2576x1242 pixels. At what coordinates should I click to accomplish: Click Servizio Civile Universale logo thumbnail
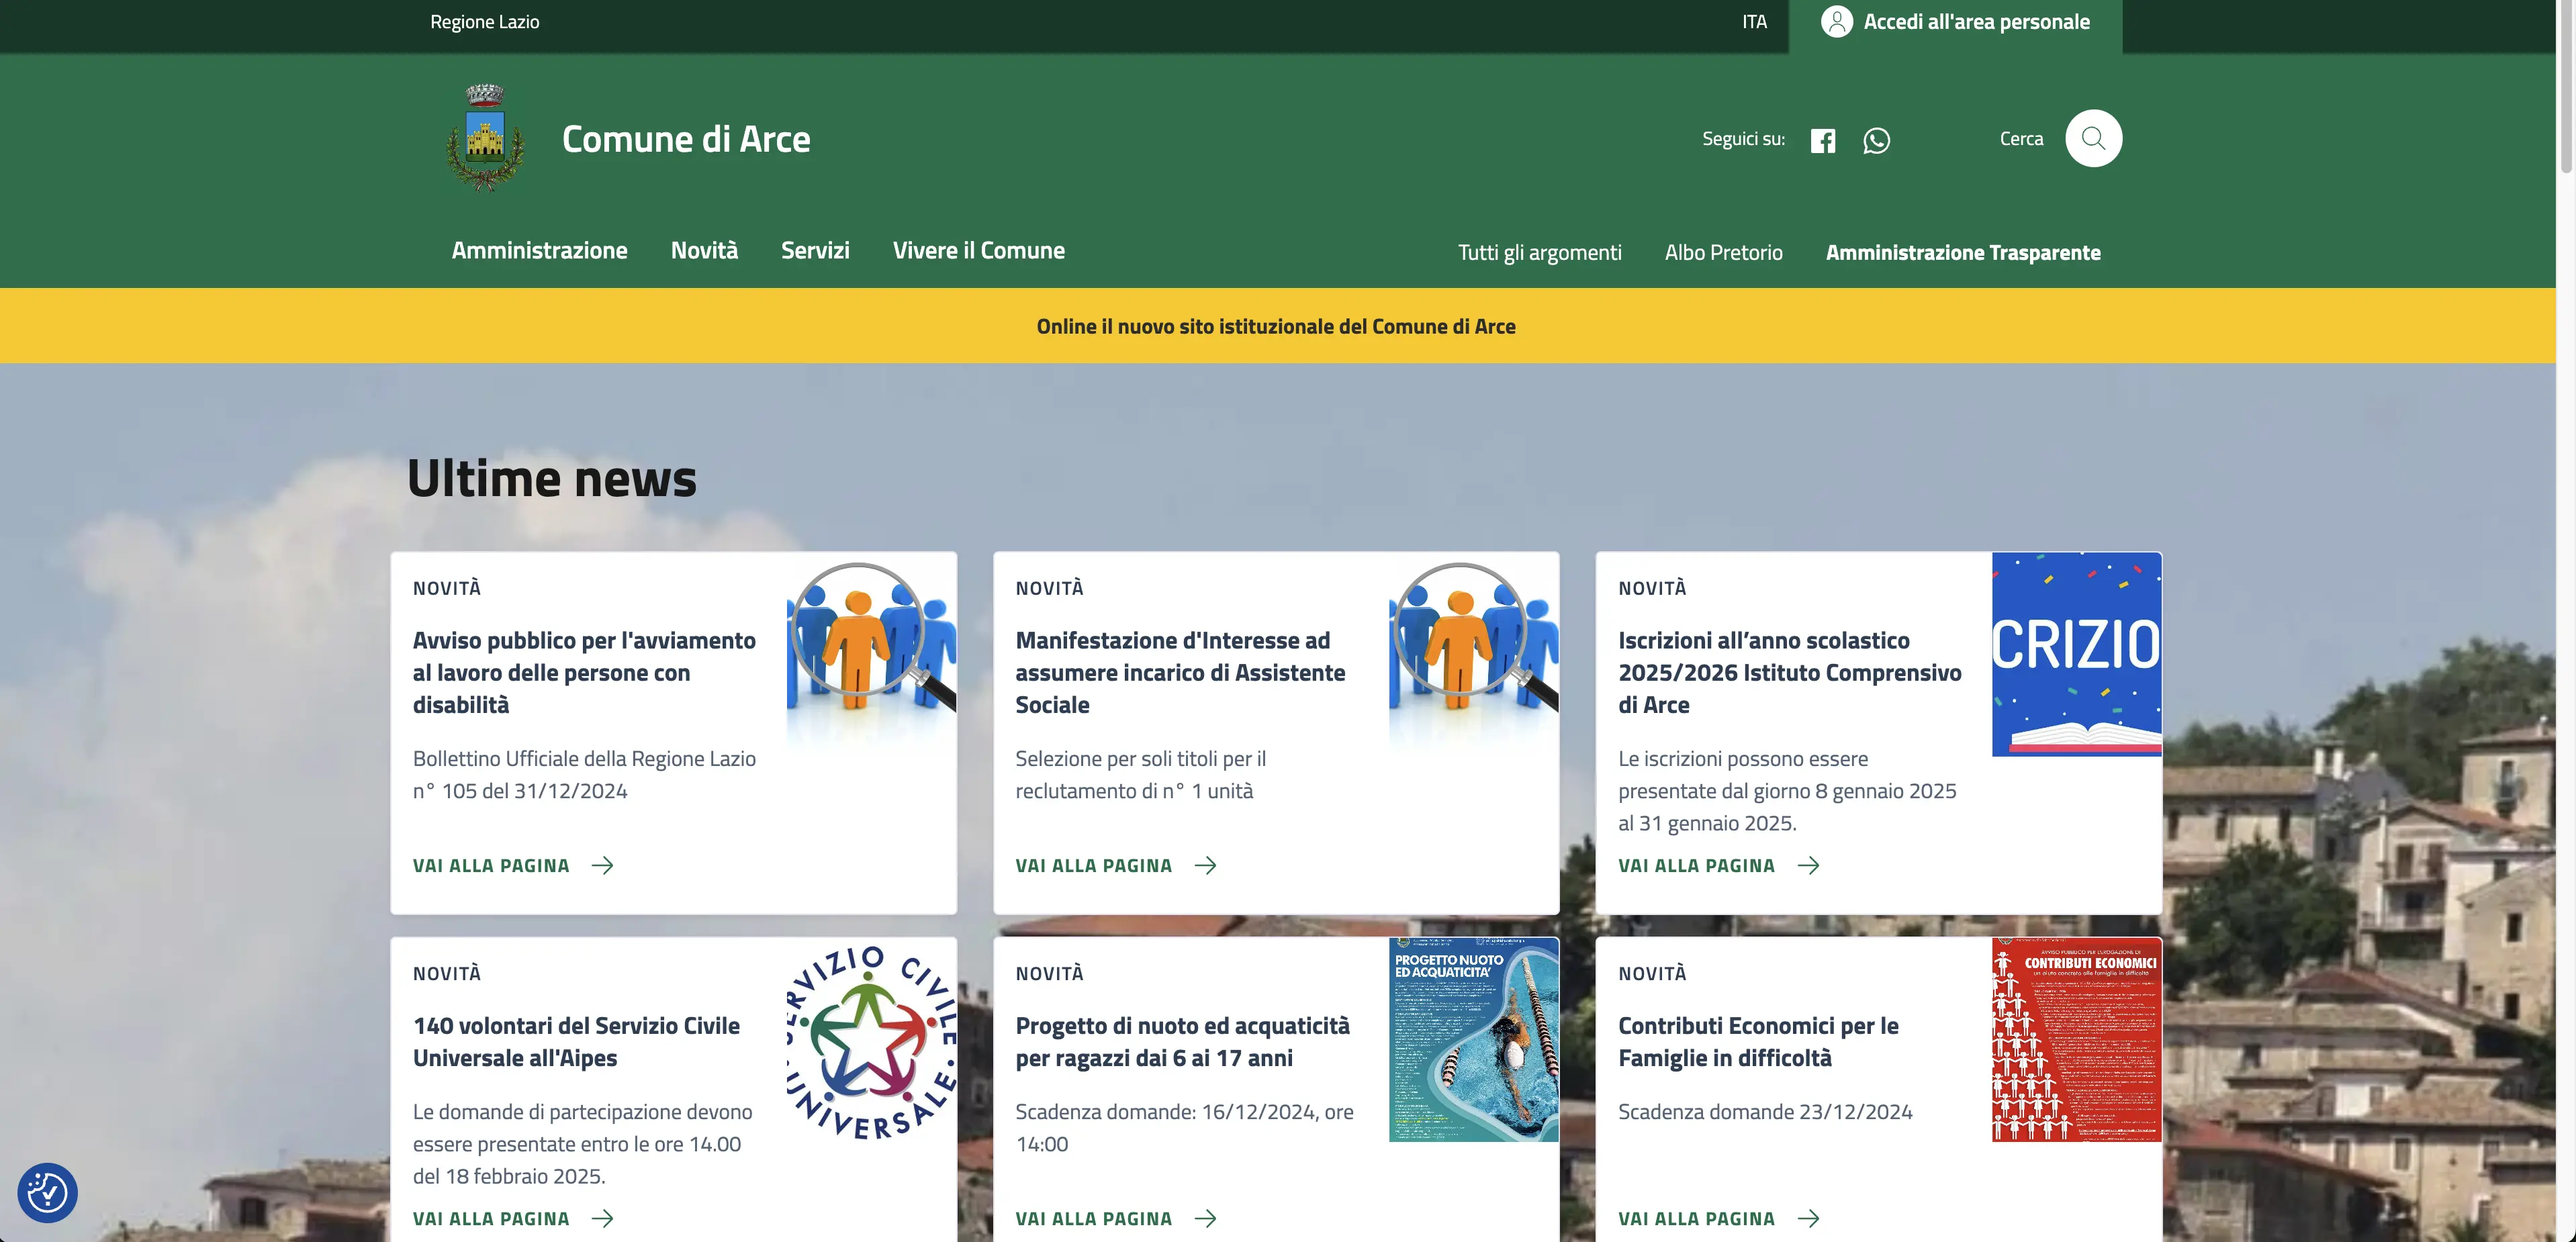pos(871,1040)
